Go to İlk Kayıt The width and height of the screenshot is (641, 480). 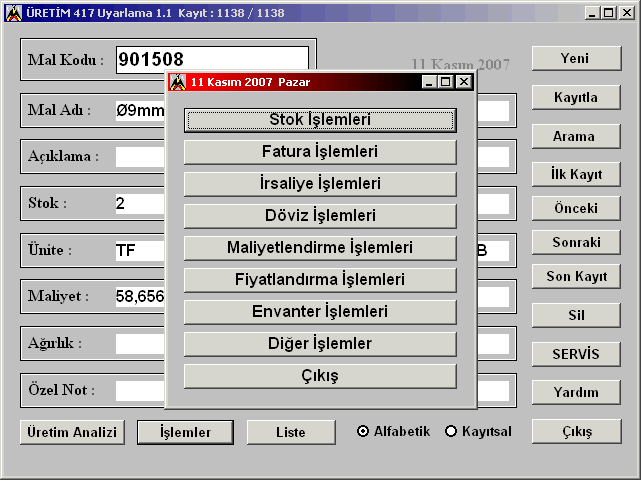click(x=575, y=174)
